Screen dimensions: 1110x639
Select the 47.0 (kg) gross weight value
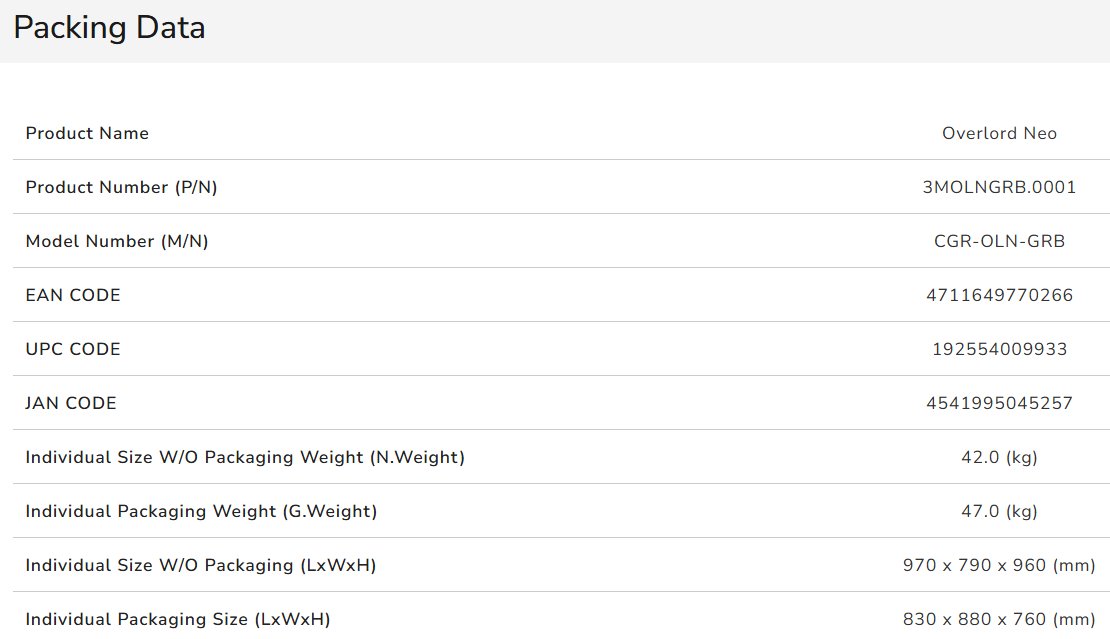(x=999, y=511)
